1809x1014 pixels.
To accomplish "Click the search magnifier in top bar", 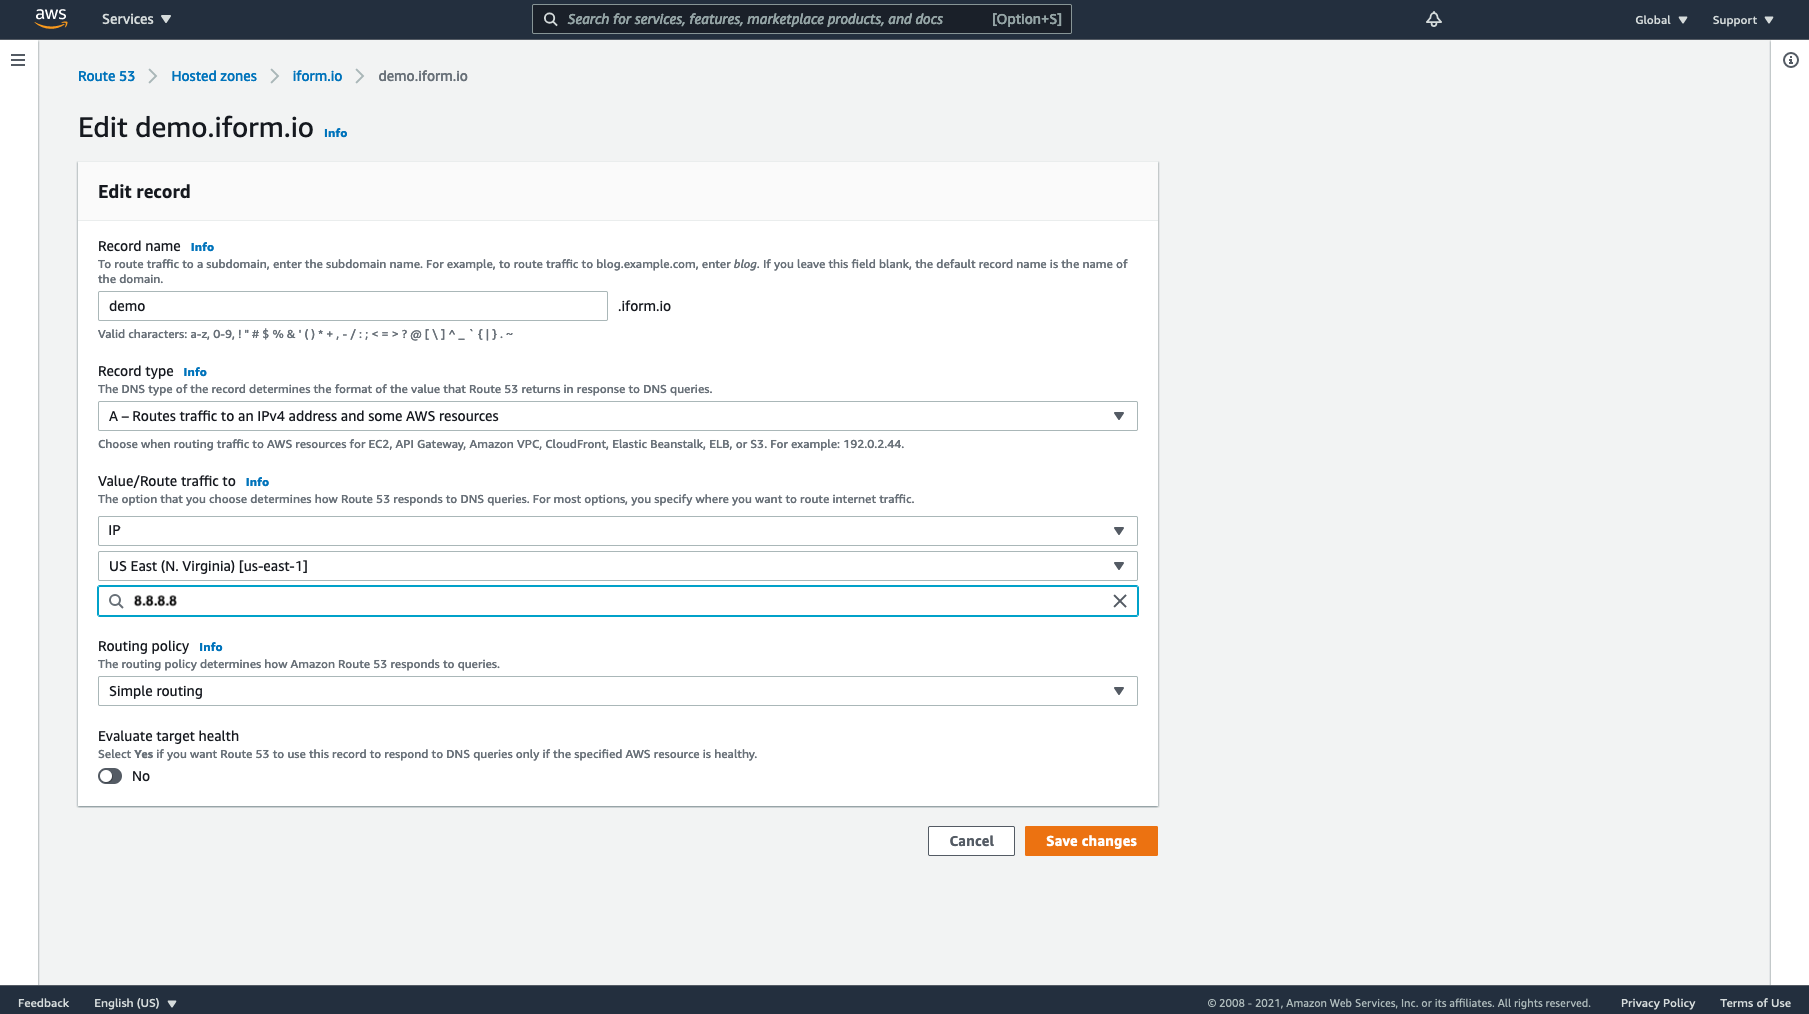I will pos(551,19).
